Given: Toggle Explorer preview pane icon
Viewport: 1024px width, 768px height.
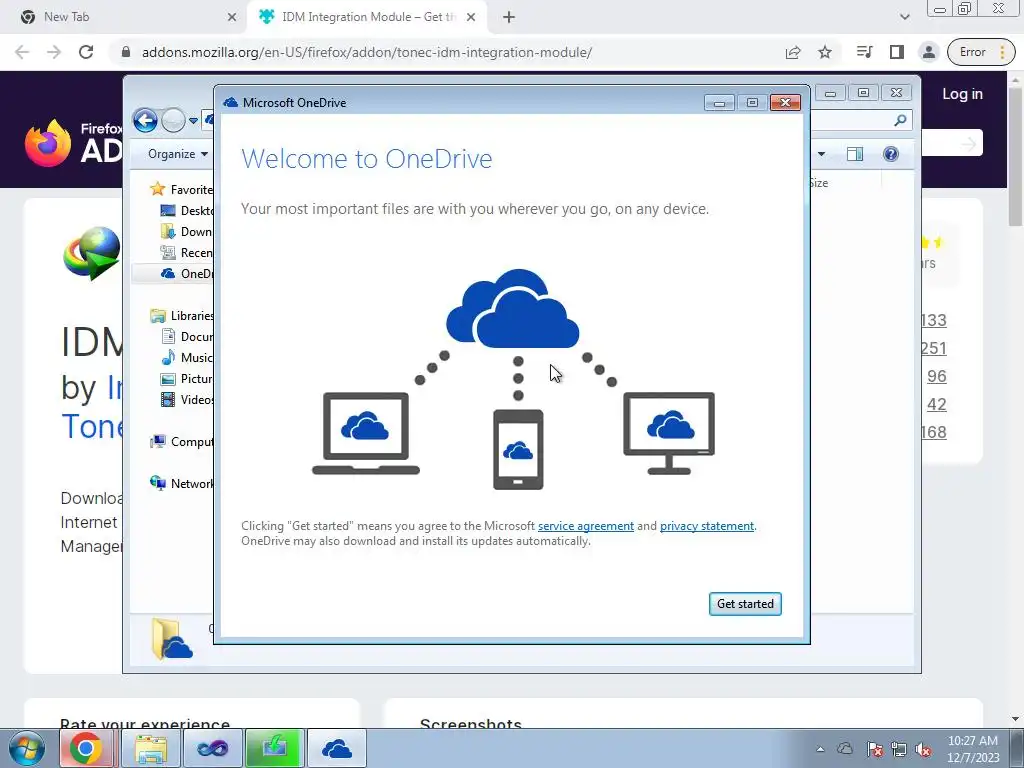Looking at the screenshot, I should pyautogui.click(x=854, y=154).
